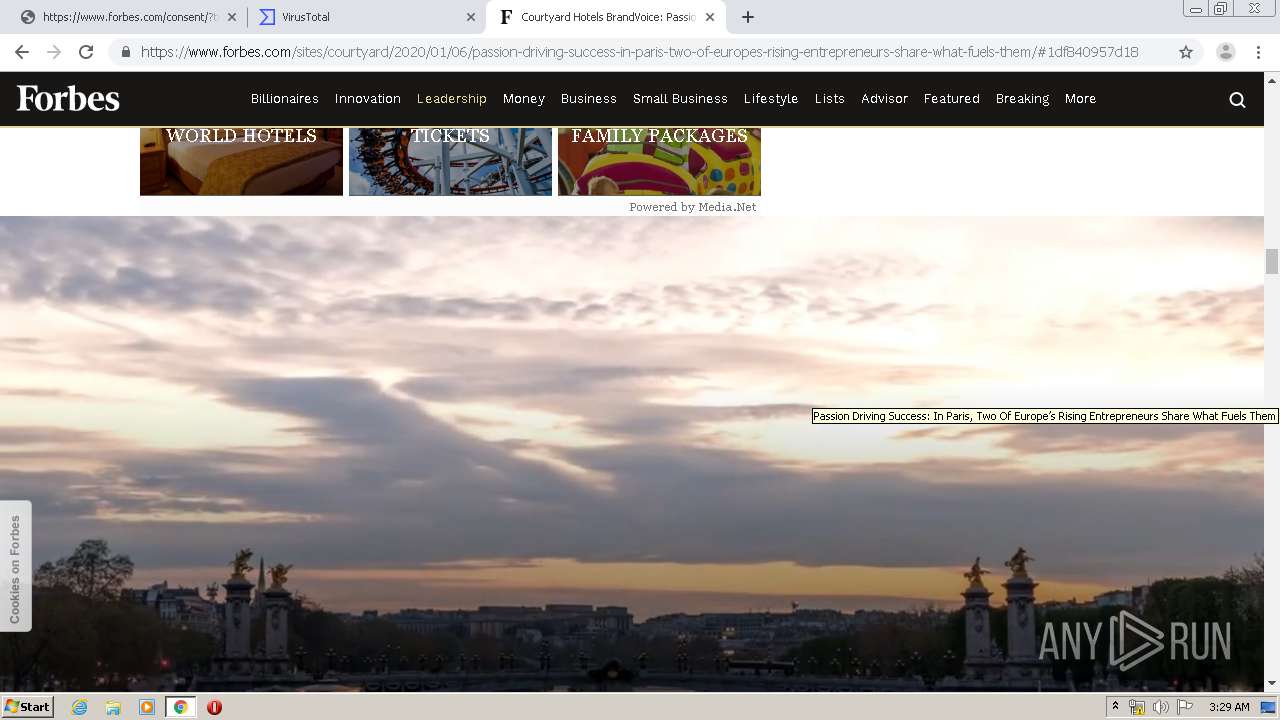Open the Lifestyle menu
The width and height of the screenshot is (1280, 720).
point(771,98)
